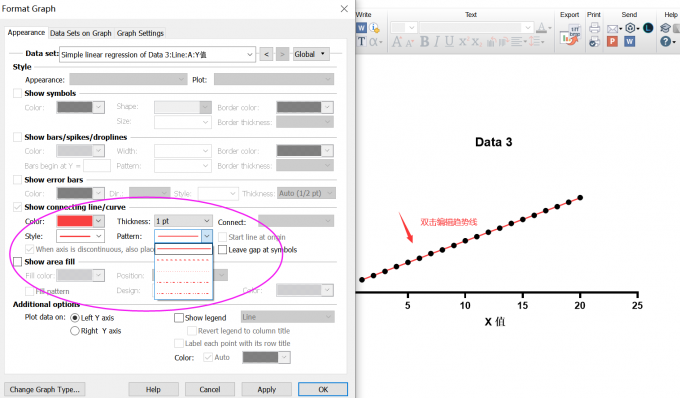Click the Export graph icon
680x398 pixels.
point(570,35)
